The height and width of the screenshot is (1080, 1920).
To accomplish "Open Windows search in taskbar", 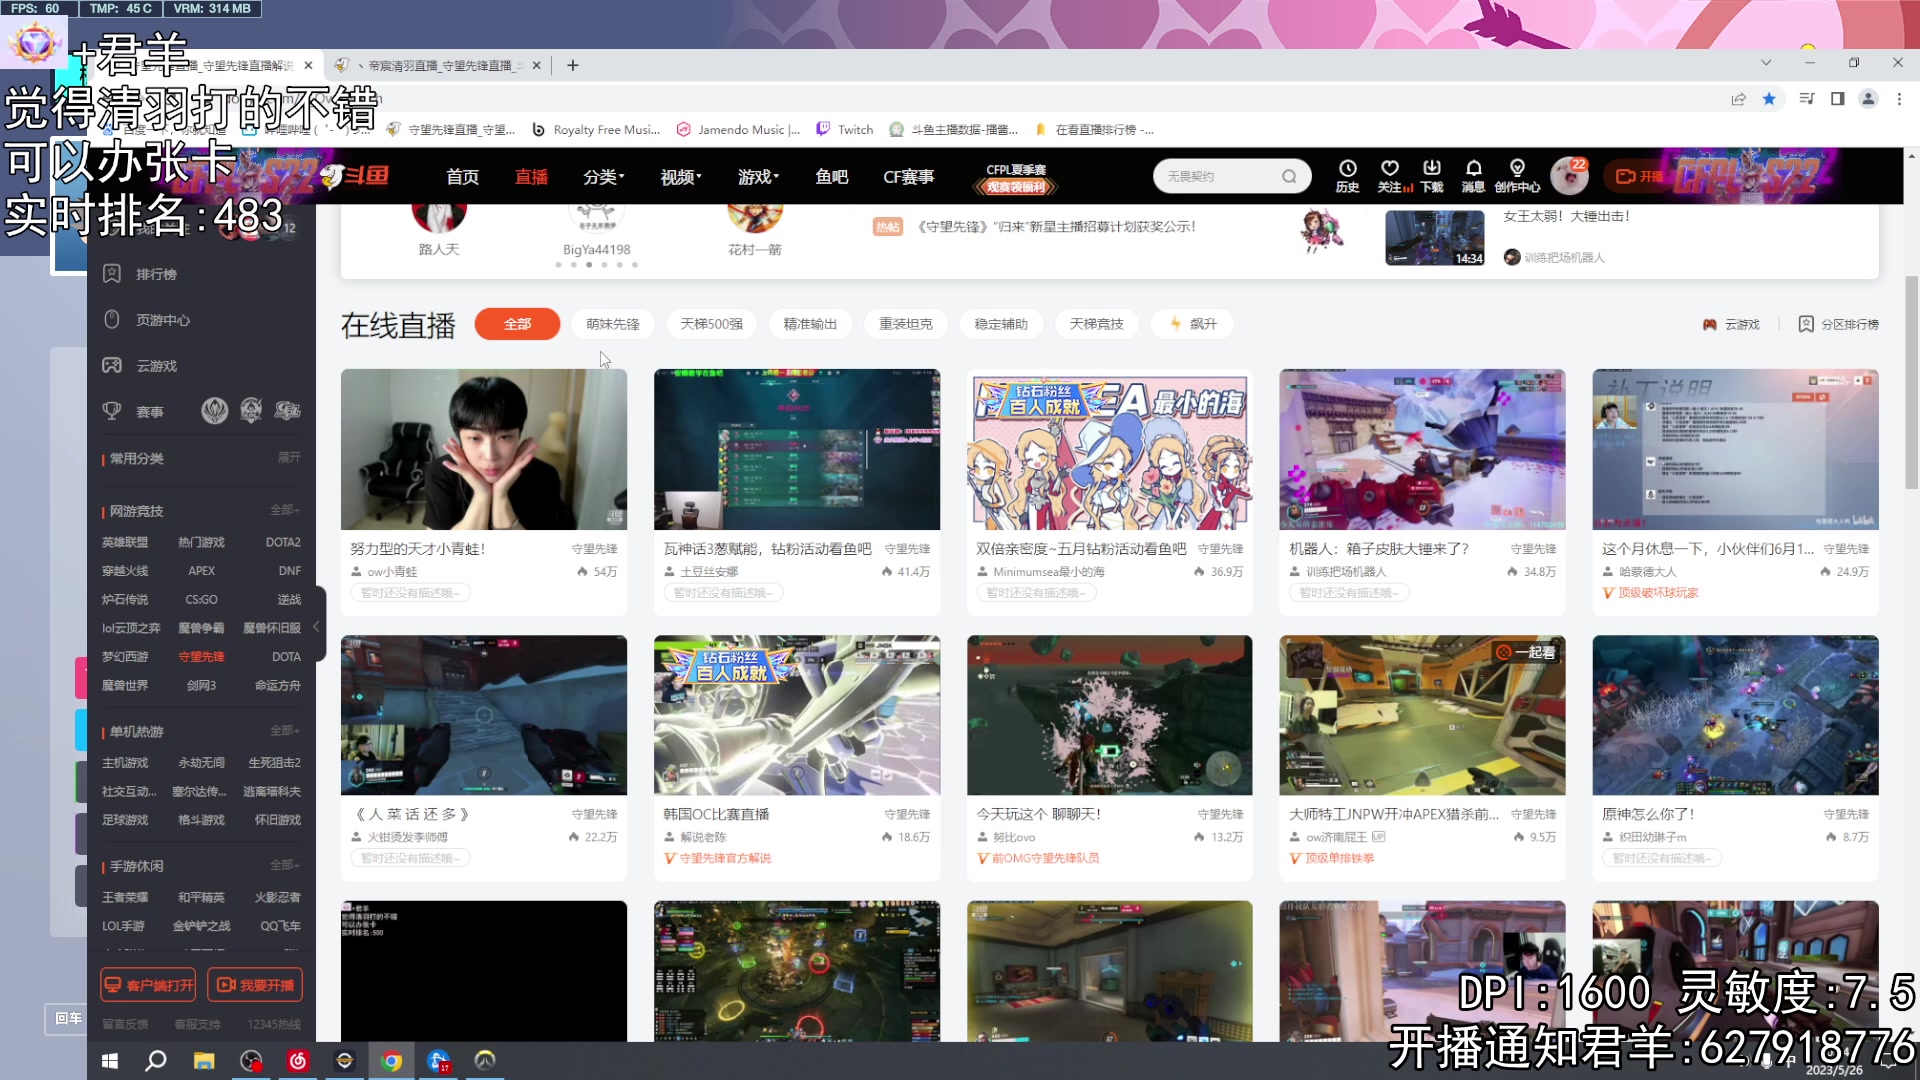I will 156,1060.
